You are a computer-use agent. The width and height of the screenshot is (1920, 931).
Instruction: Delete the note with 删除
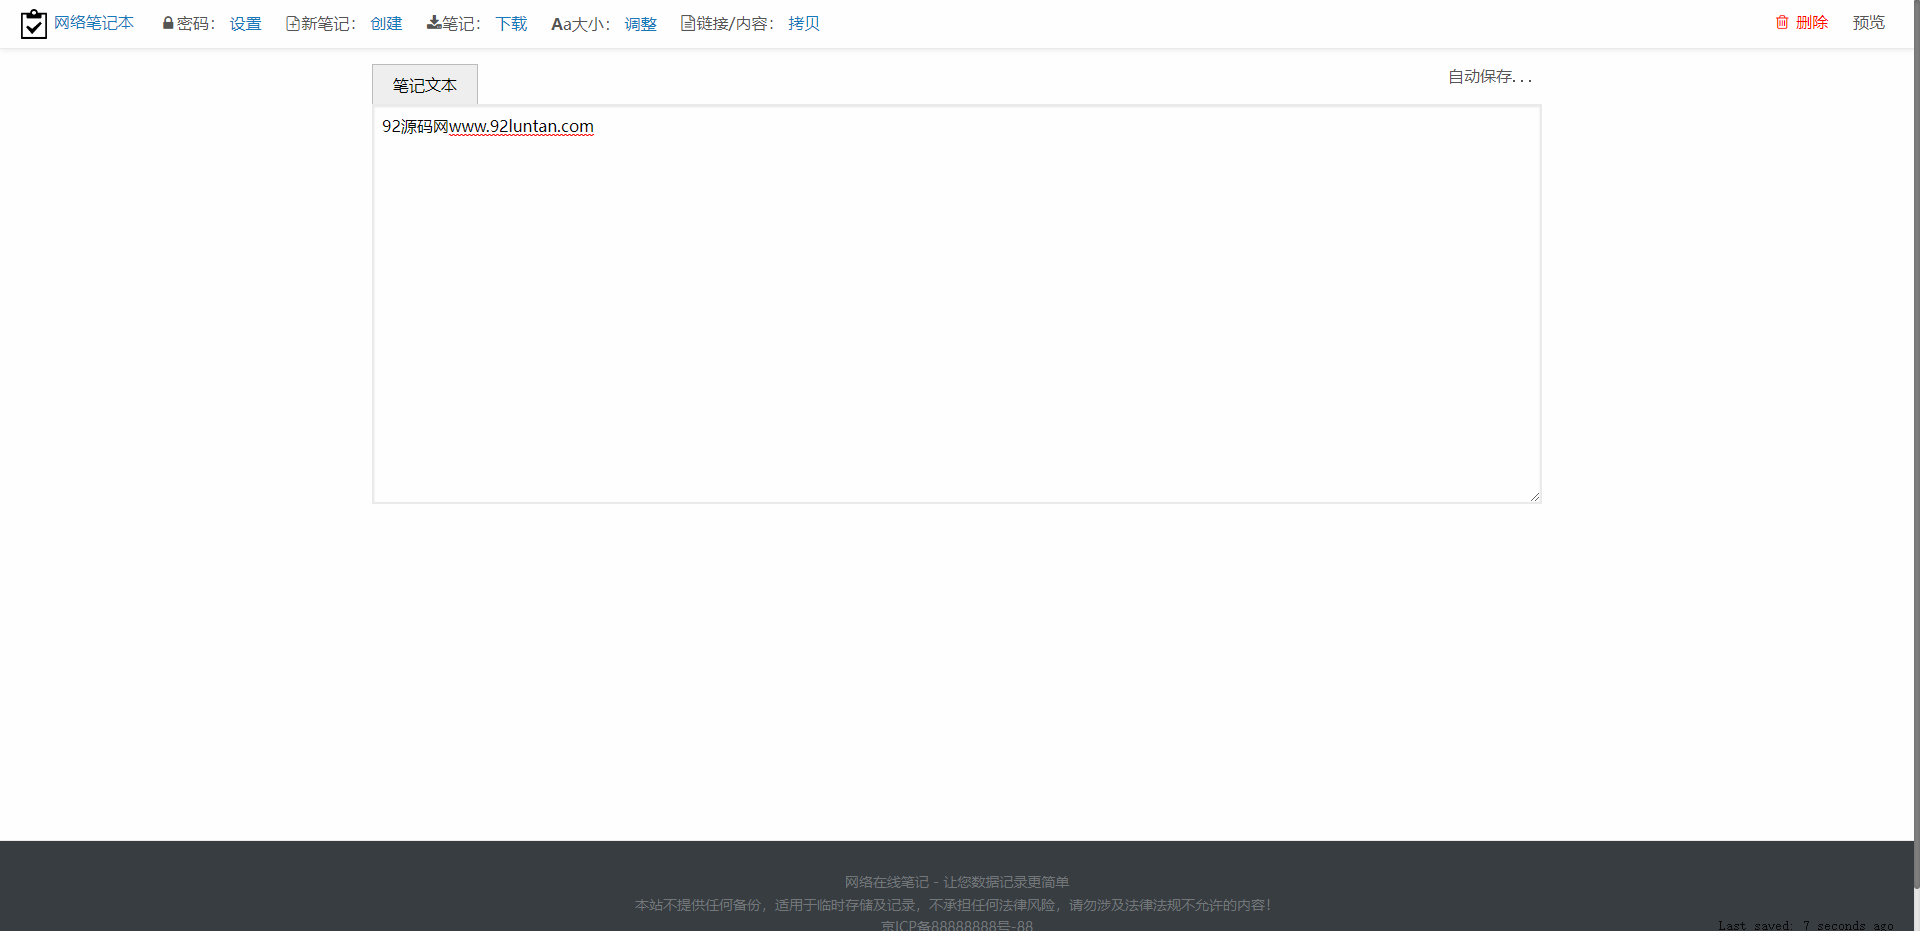click(x=1811, y=23)
